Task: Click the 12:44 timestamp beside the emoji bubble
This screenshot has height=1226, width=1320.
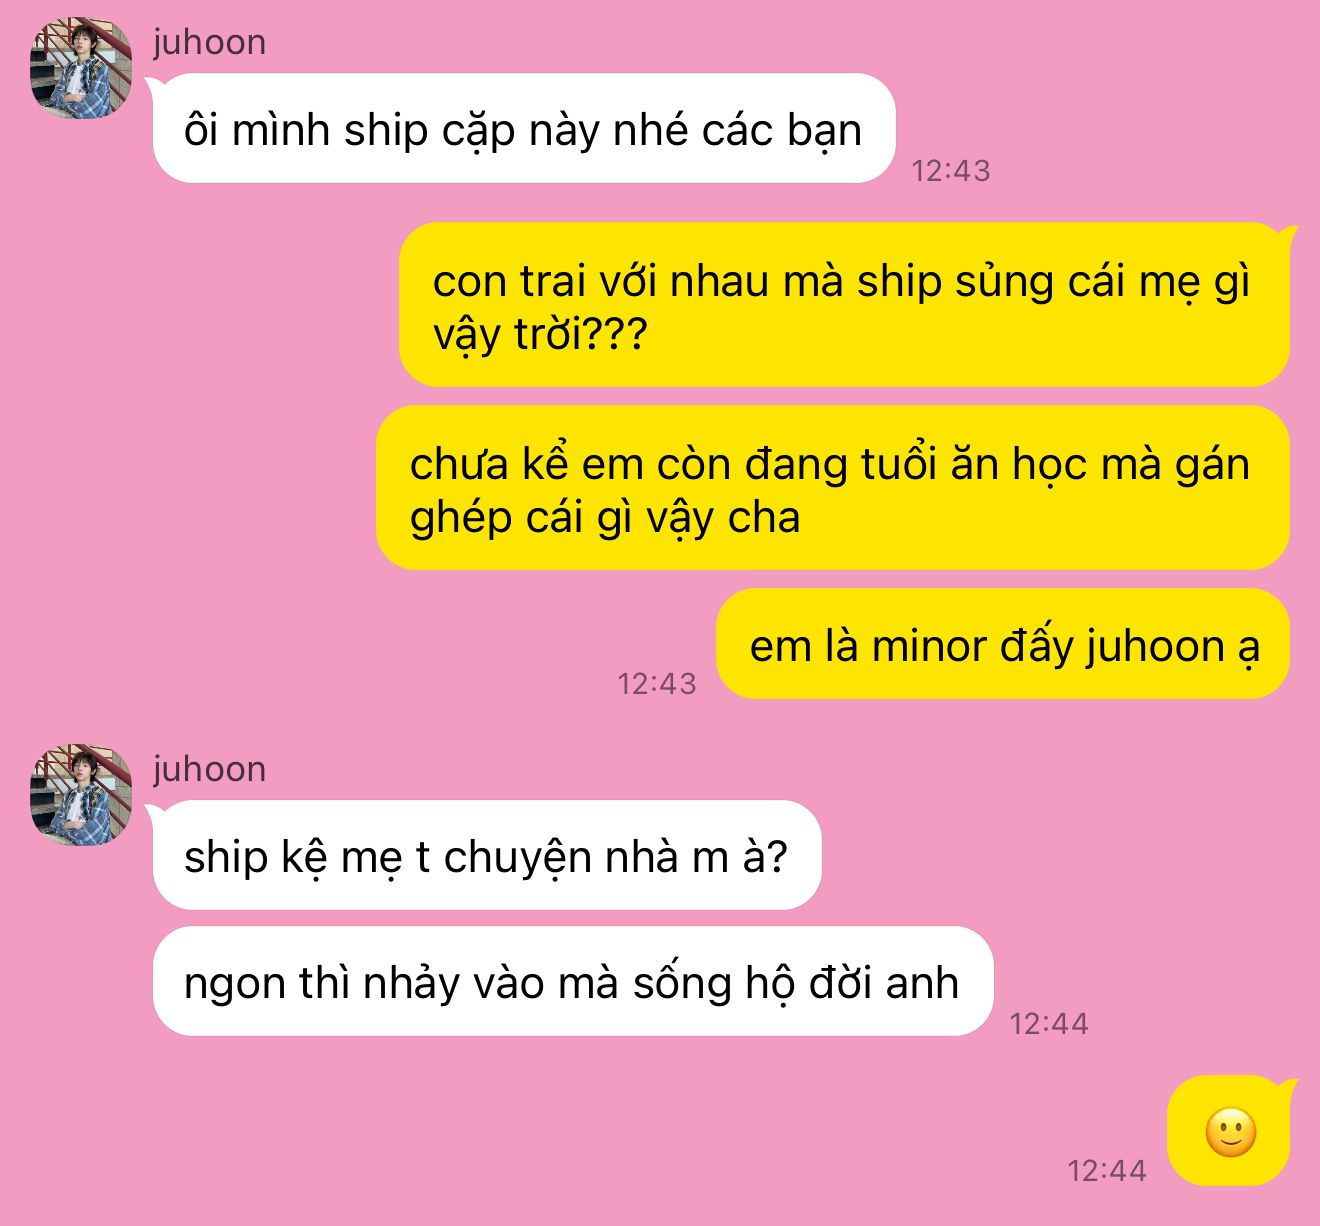Action: [x=1106, y=1171]
